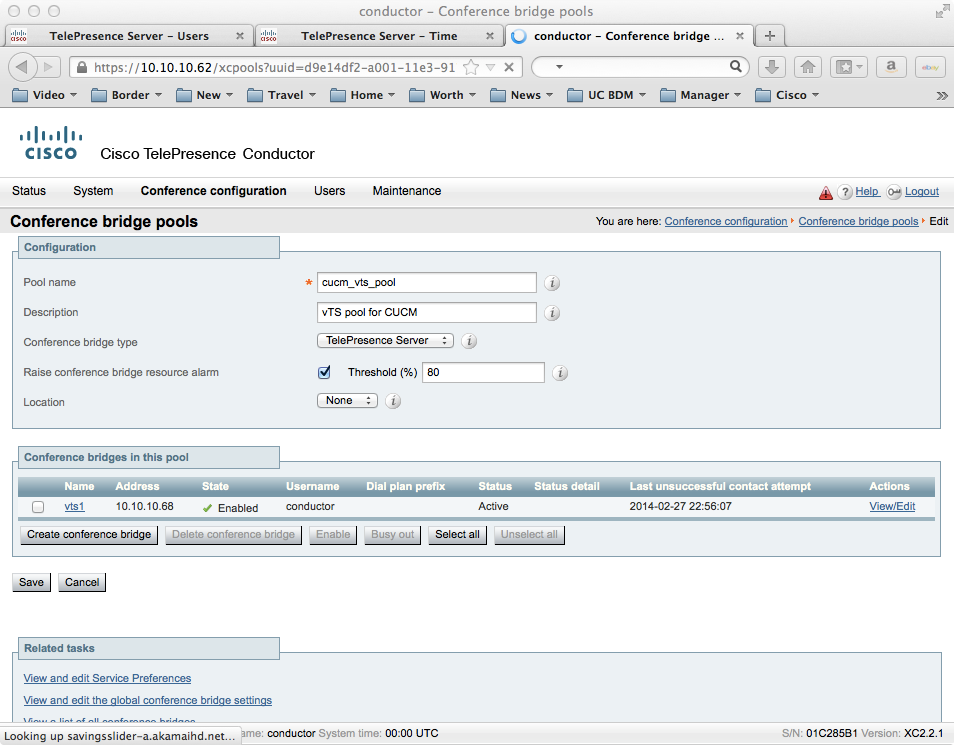
Task: Click the browser URL address field
Action: click(274, 68)
